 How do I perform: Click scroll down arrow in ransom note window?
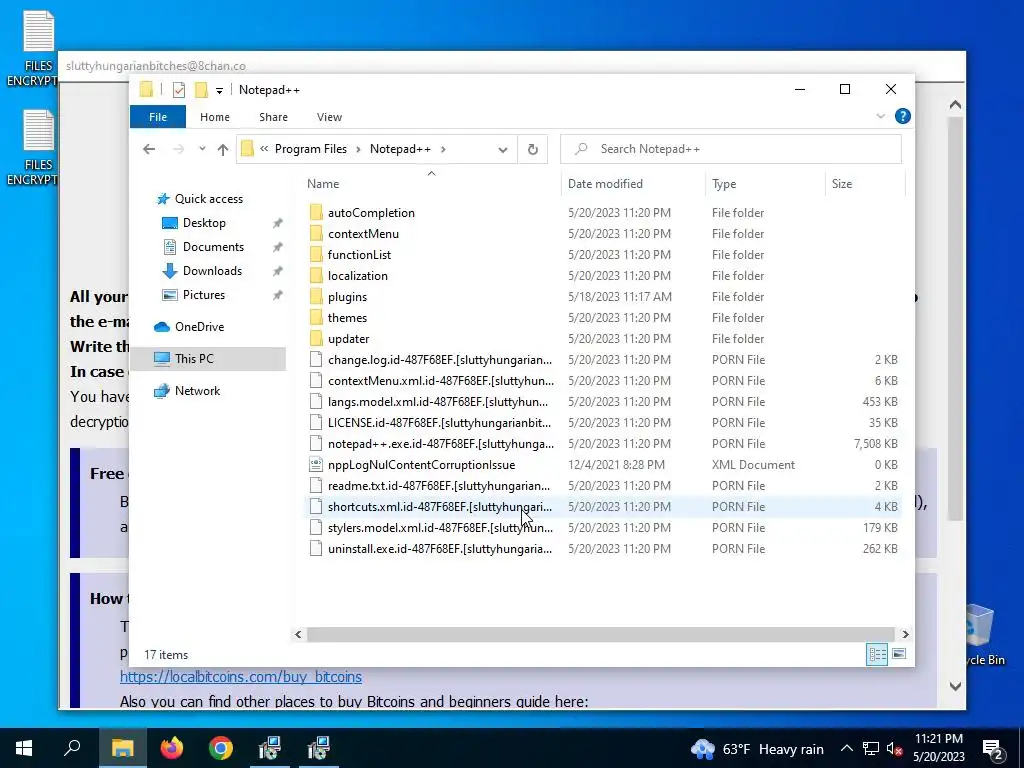pos(955,686)
